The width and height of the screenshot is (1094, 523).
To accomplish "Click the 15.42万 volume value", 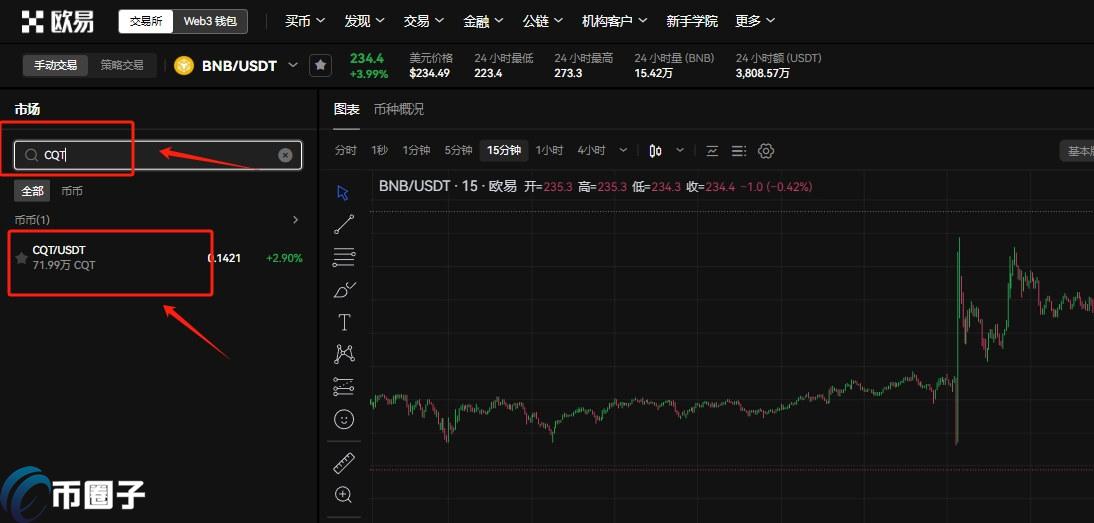I will pos(655,73).
